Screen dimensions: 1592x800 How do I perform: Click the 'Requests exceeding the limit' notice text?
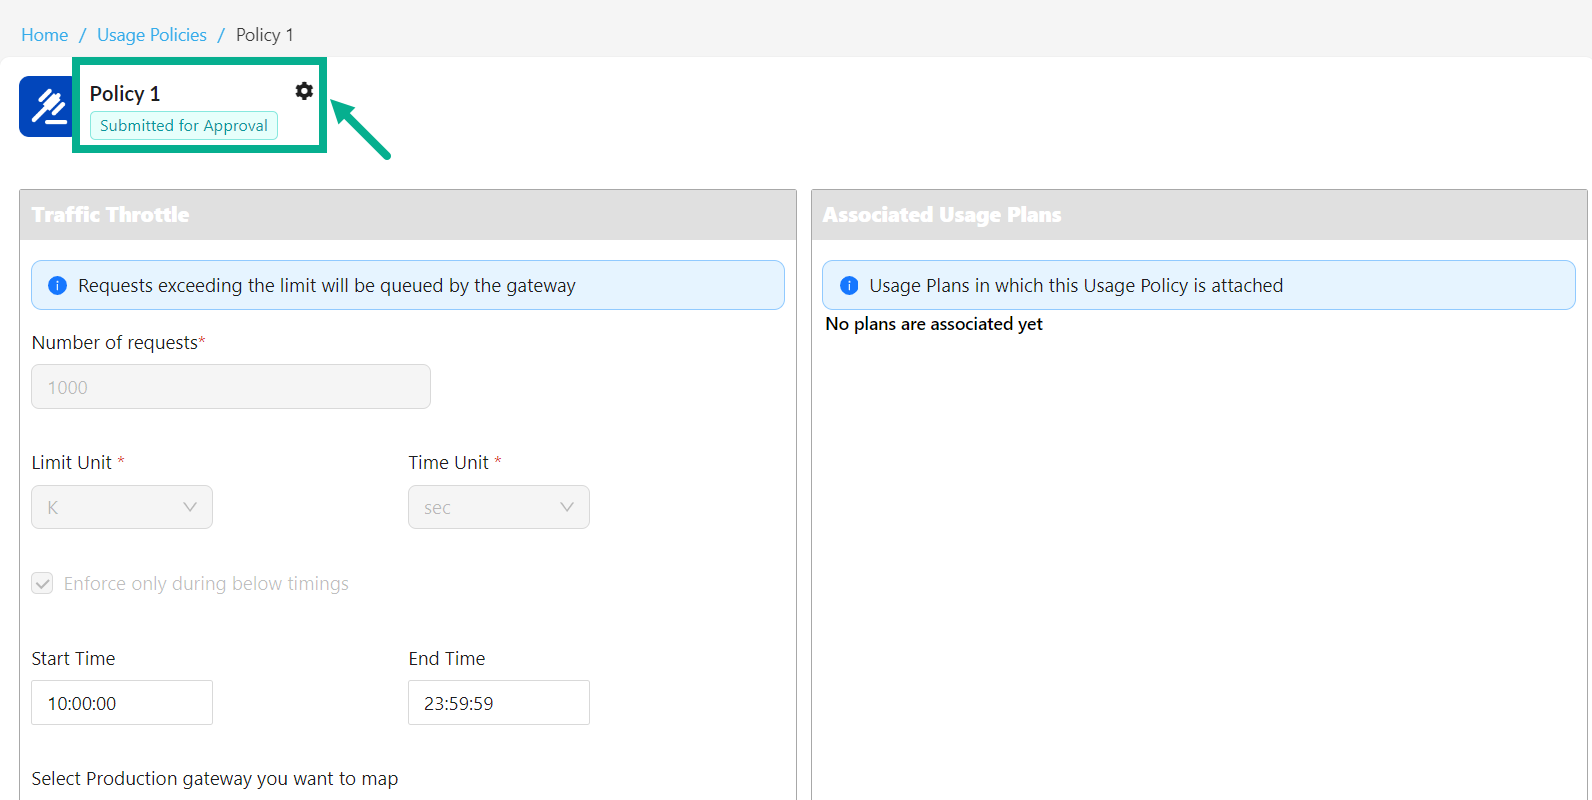(x=327, y=286)
